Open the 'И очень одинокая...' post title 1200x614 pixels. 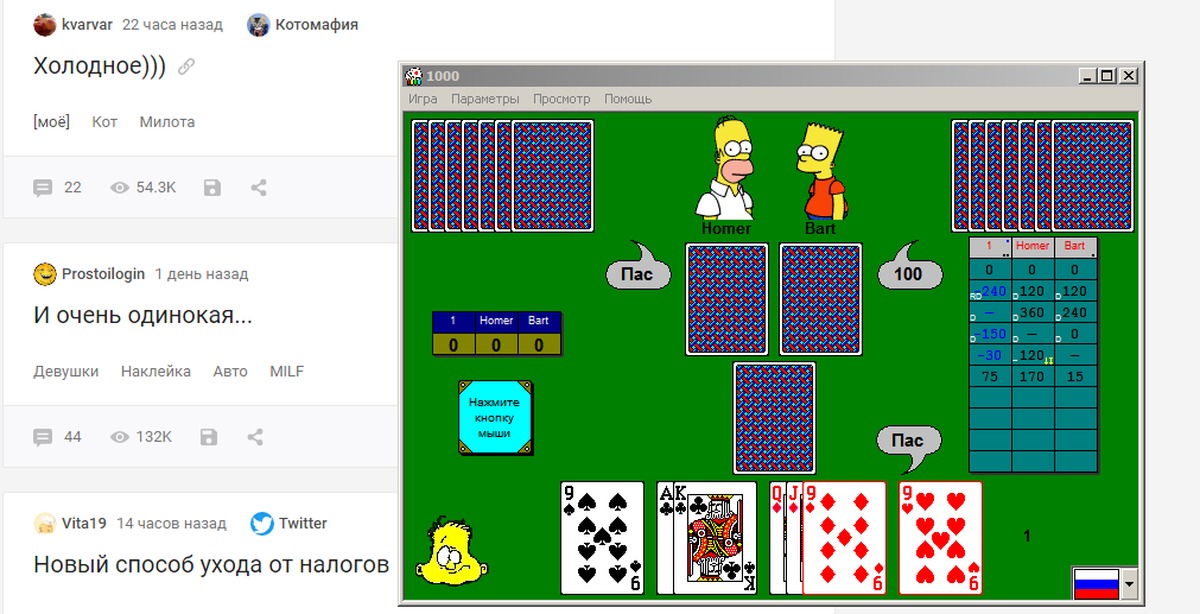[143, 316]
